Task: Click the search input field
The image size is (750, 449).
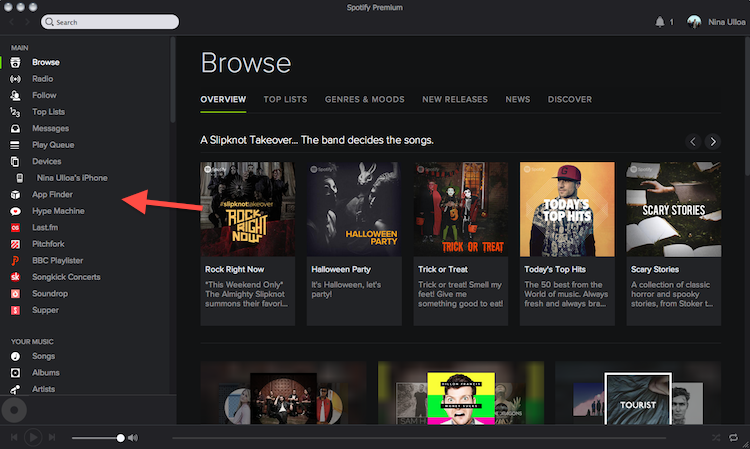Action: click(x=110, y=22)
